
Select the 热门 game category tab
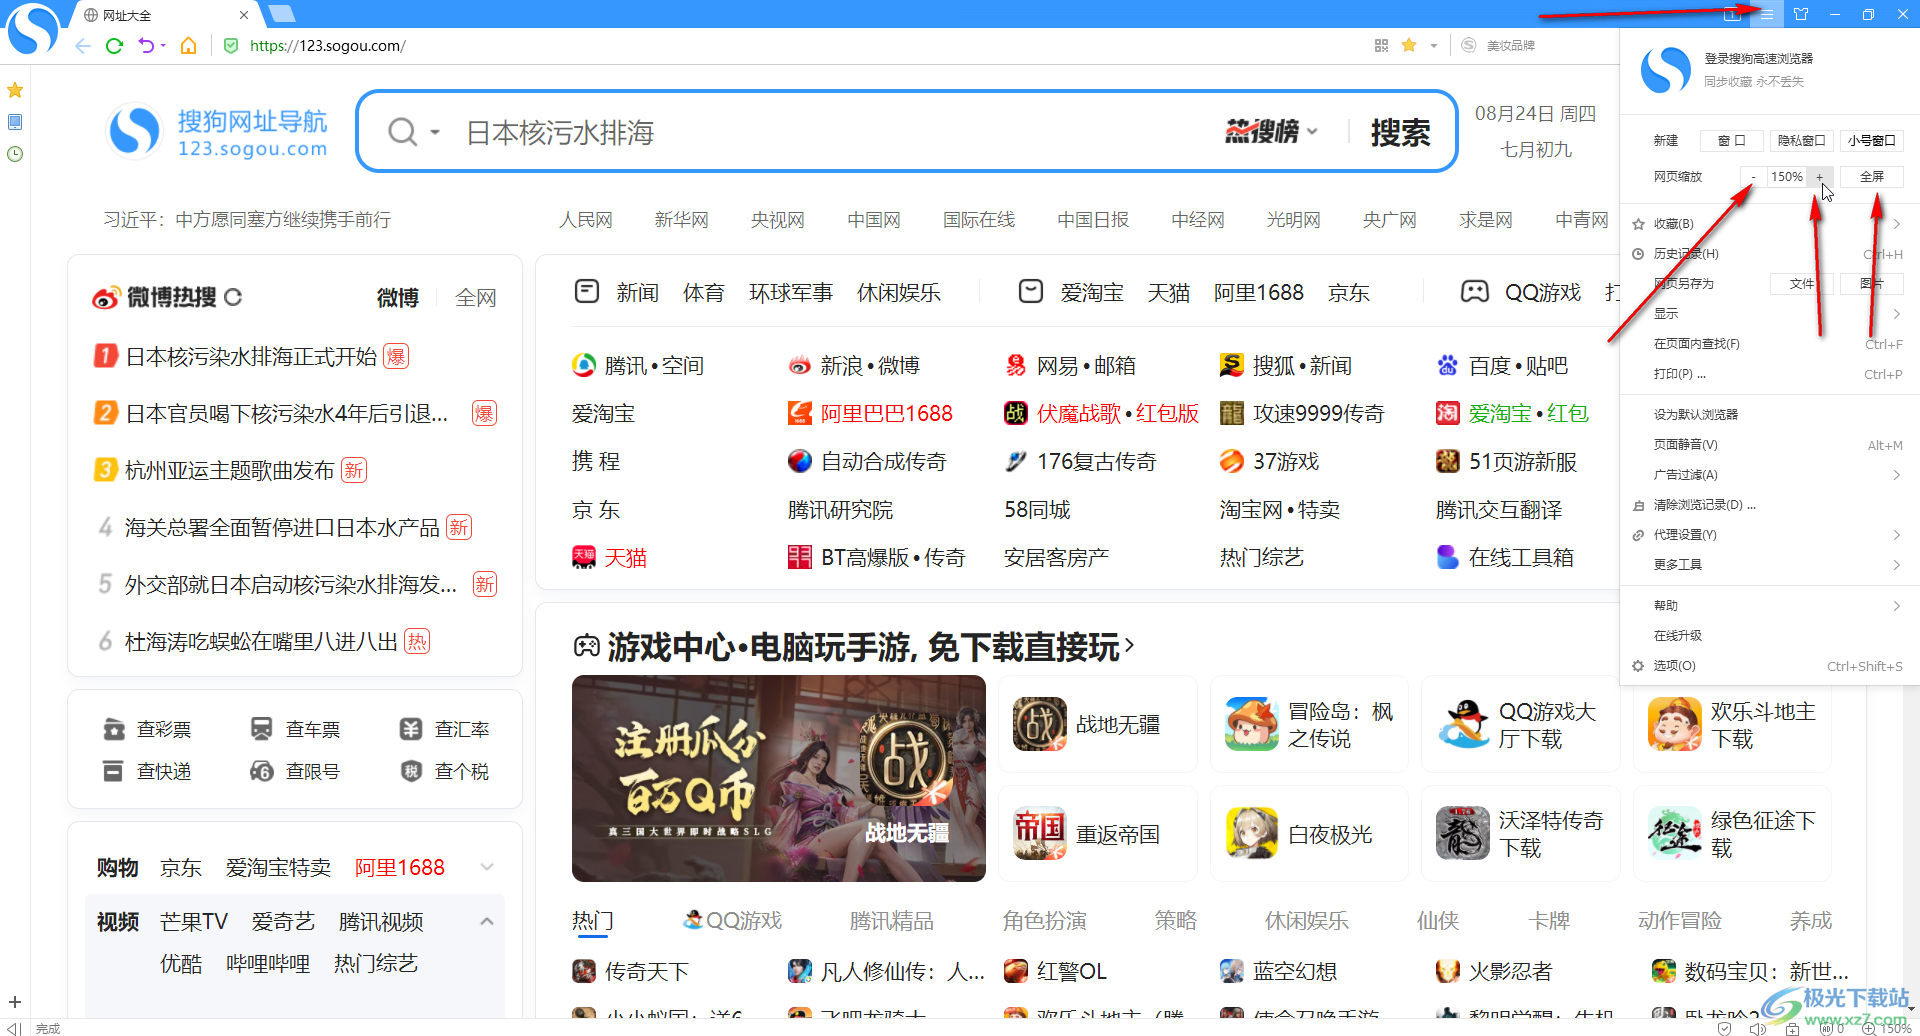click(592, 921)
